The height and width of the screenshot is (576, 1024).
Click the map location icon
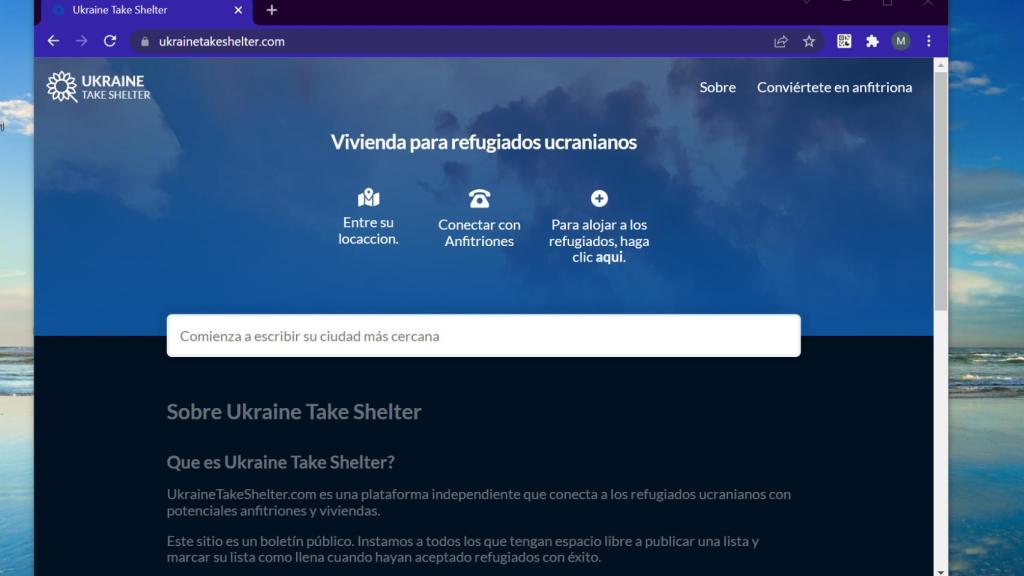coord(368,197)
